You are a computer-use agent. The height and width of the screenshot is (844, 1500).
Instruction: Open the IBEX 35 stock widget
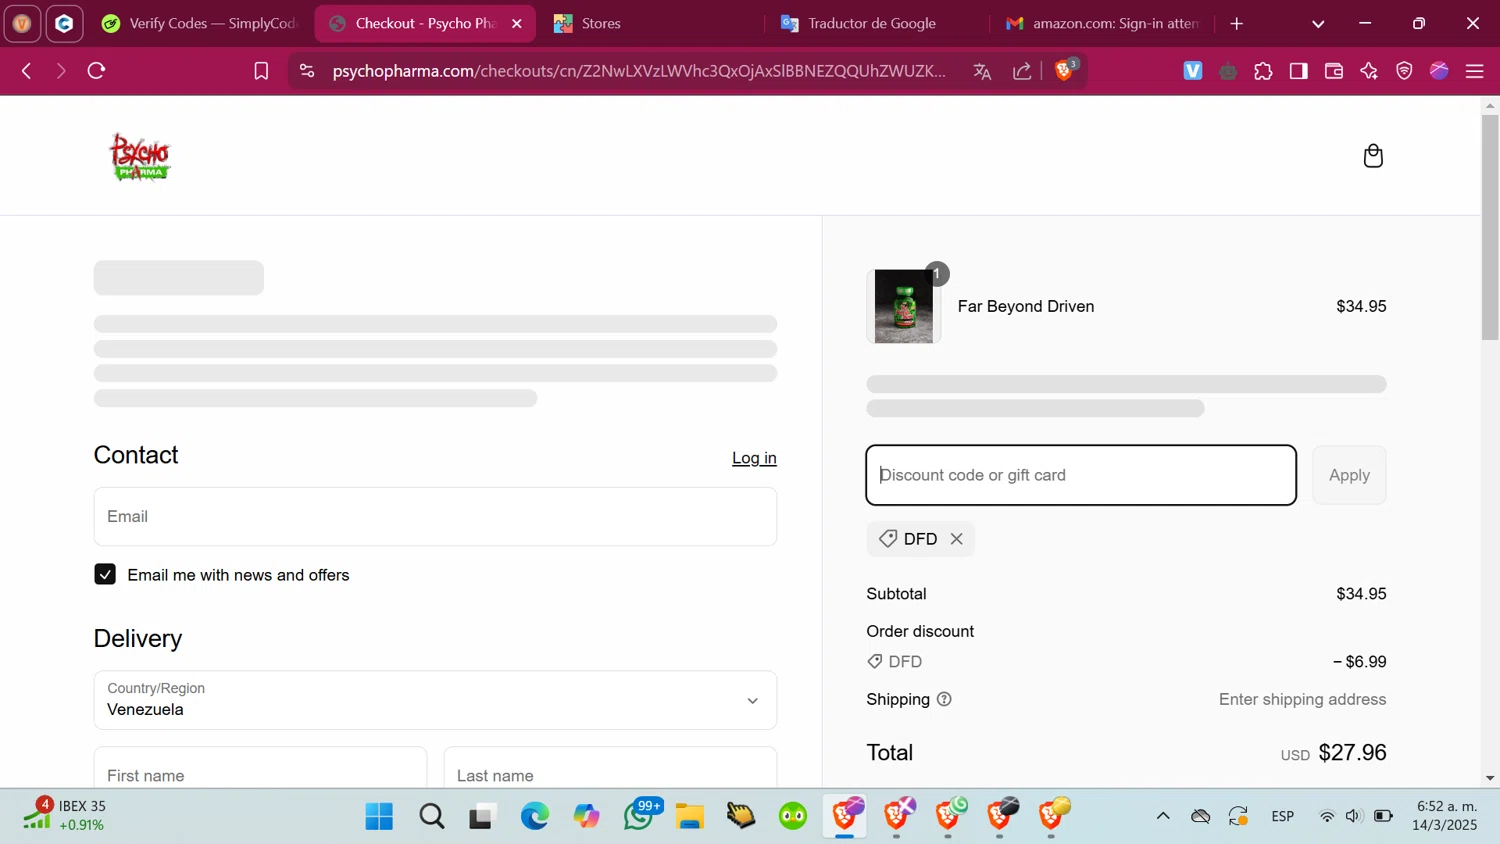65,815
